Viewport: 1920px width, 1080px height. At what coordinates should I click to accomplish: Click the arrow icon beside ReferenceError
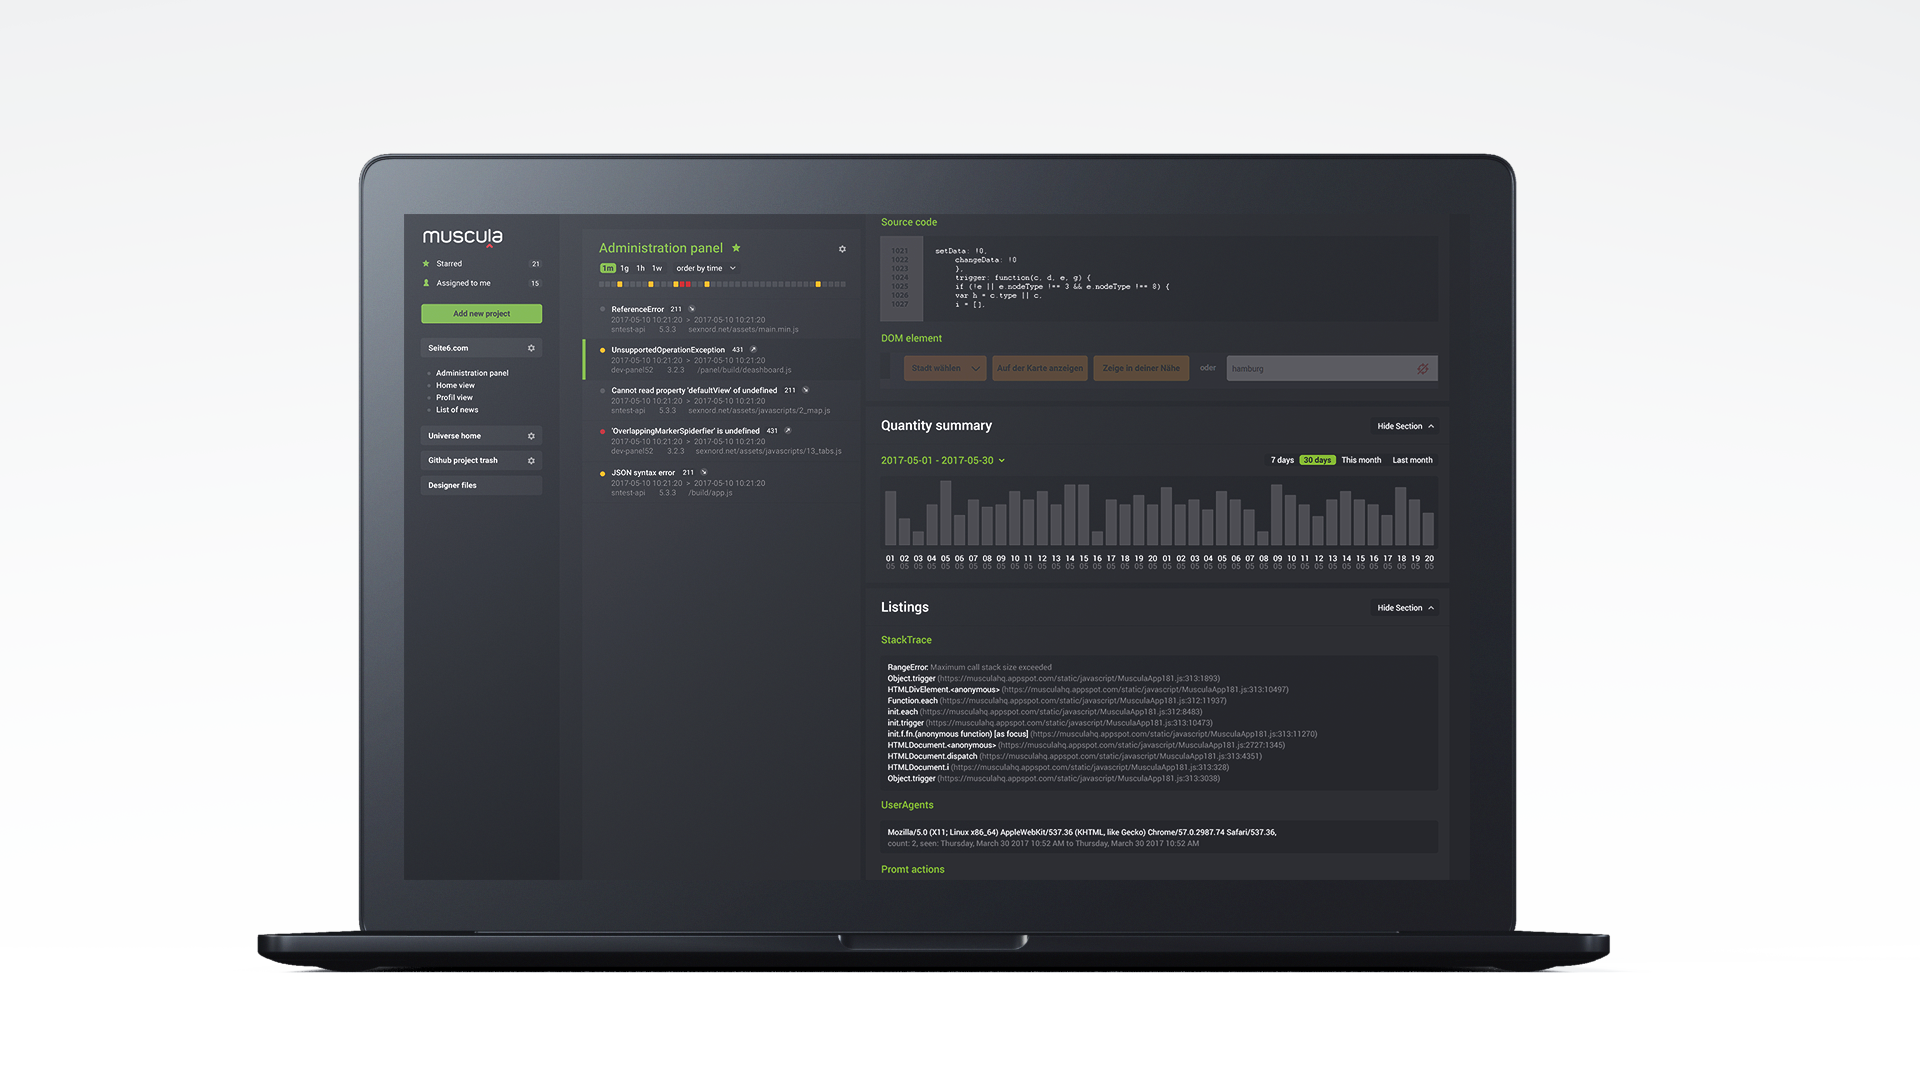tap(692, 309)
